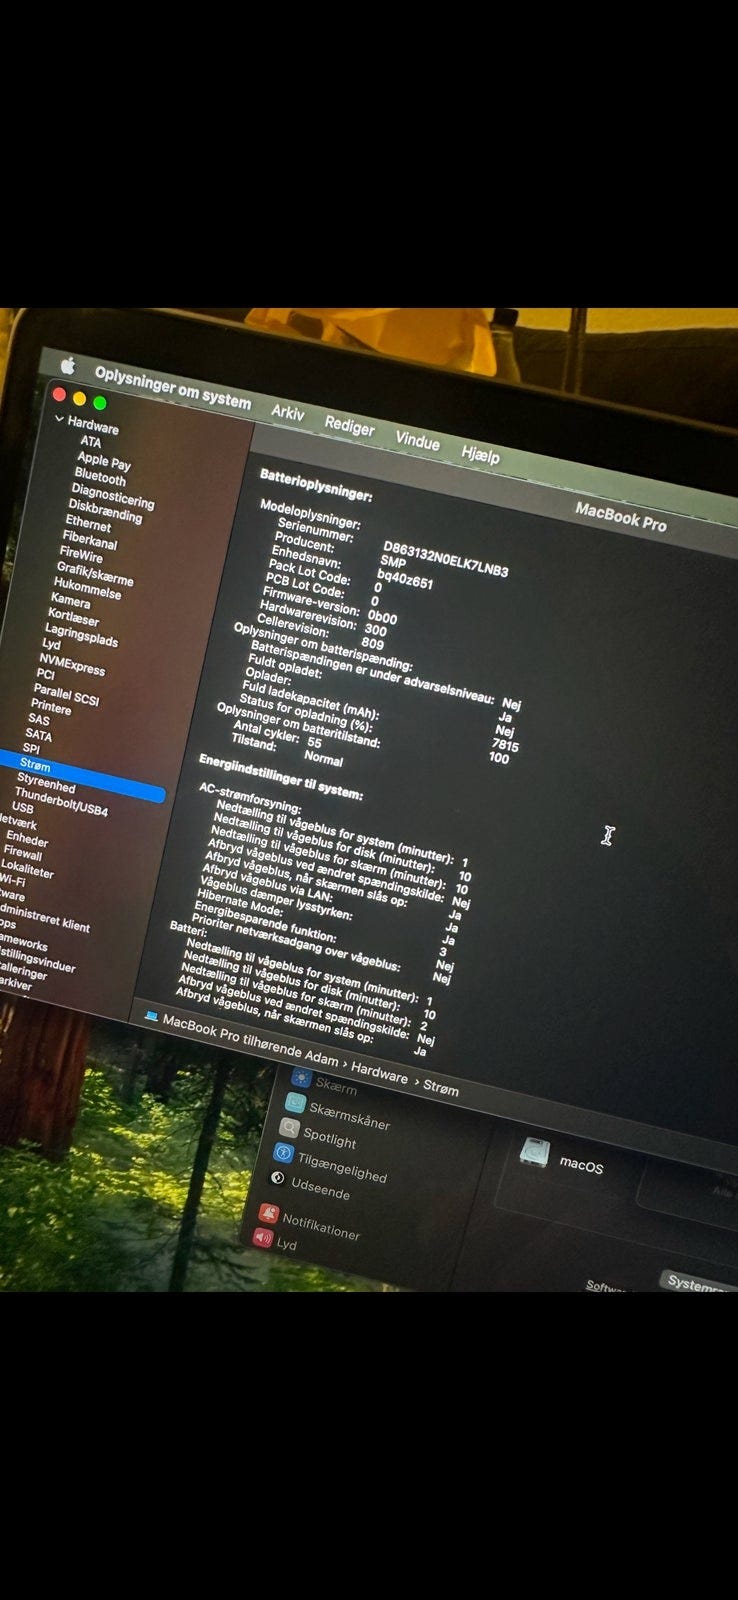The image size is (738, 1600).
Task: Select Styreenhed in the sidebar
Action: (x=46, y=783)
